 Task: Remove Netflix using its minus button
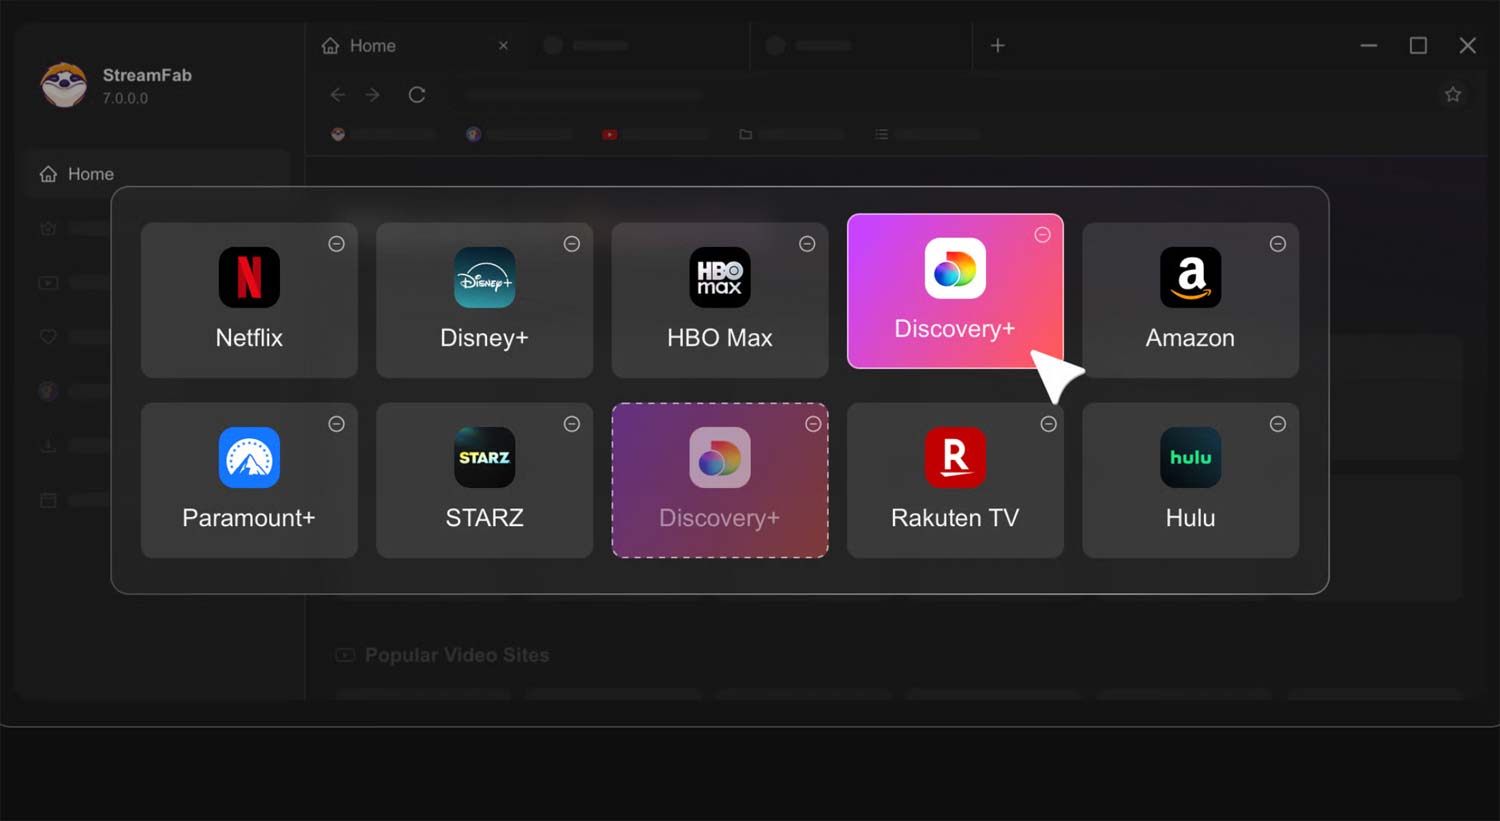coord(337,244)
